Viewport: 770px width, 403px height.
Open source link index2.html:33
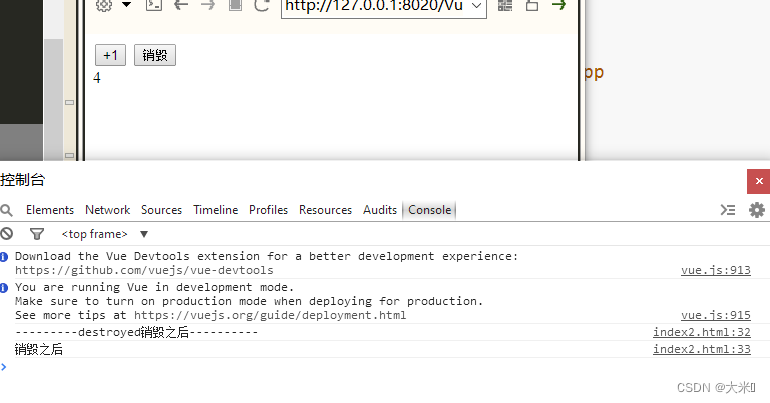pyautogui.click(x=702, y=349)
